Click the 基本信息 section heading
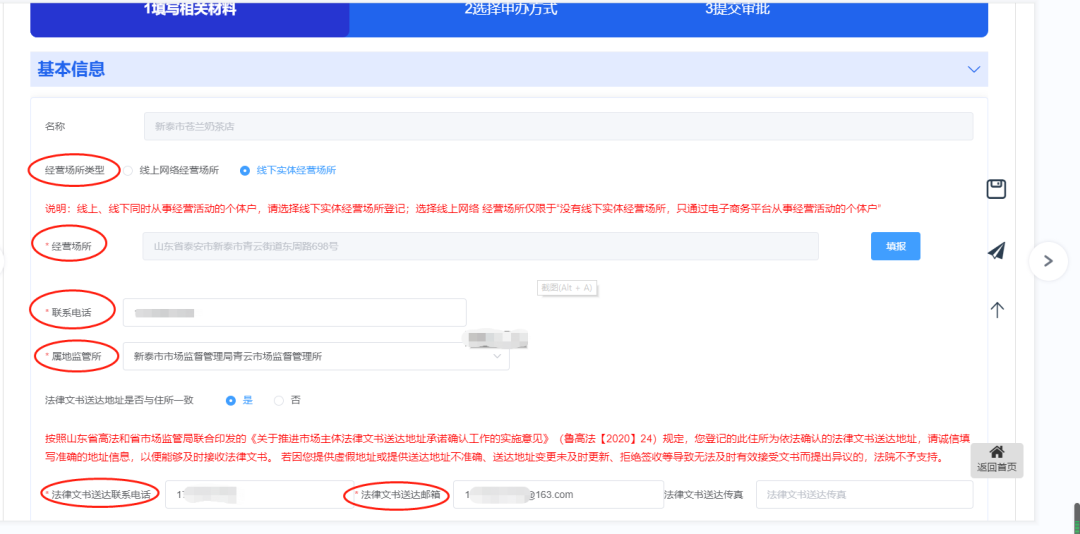1080x534 pixels. pyautogui.click(x=71, y=69)
